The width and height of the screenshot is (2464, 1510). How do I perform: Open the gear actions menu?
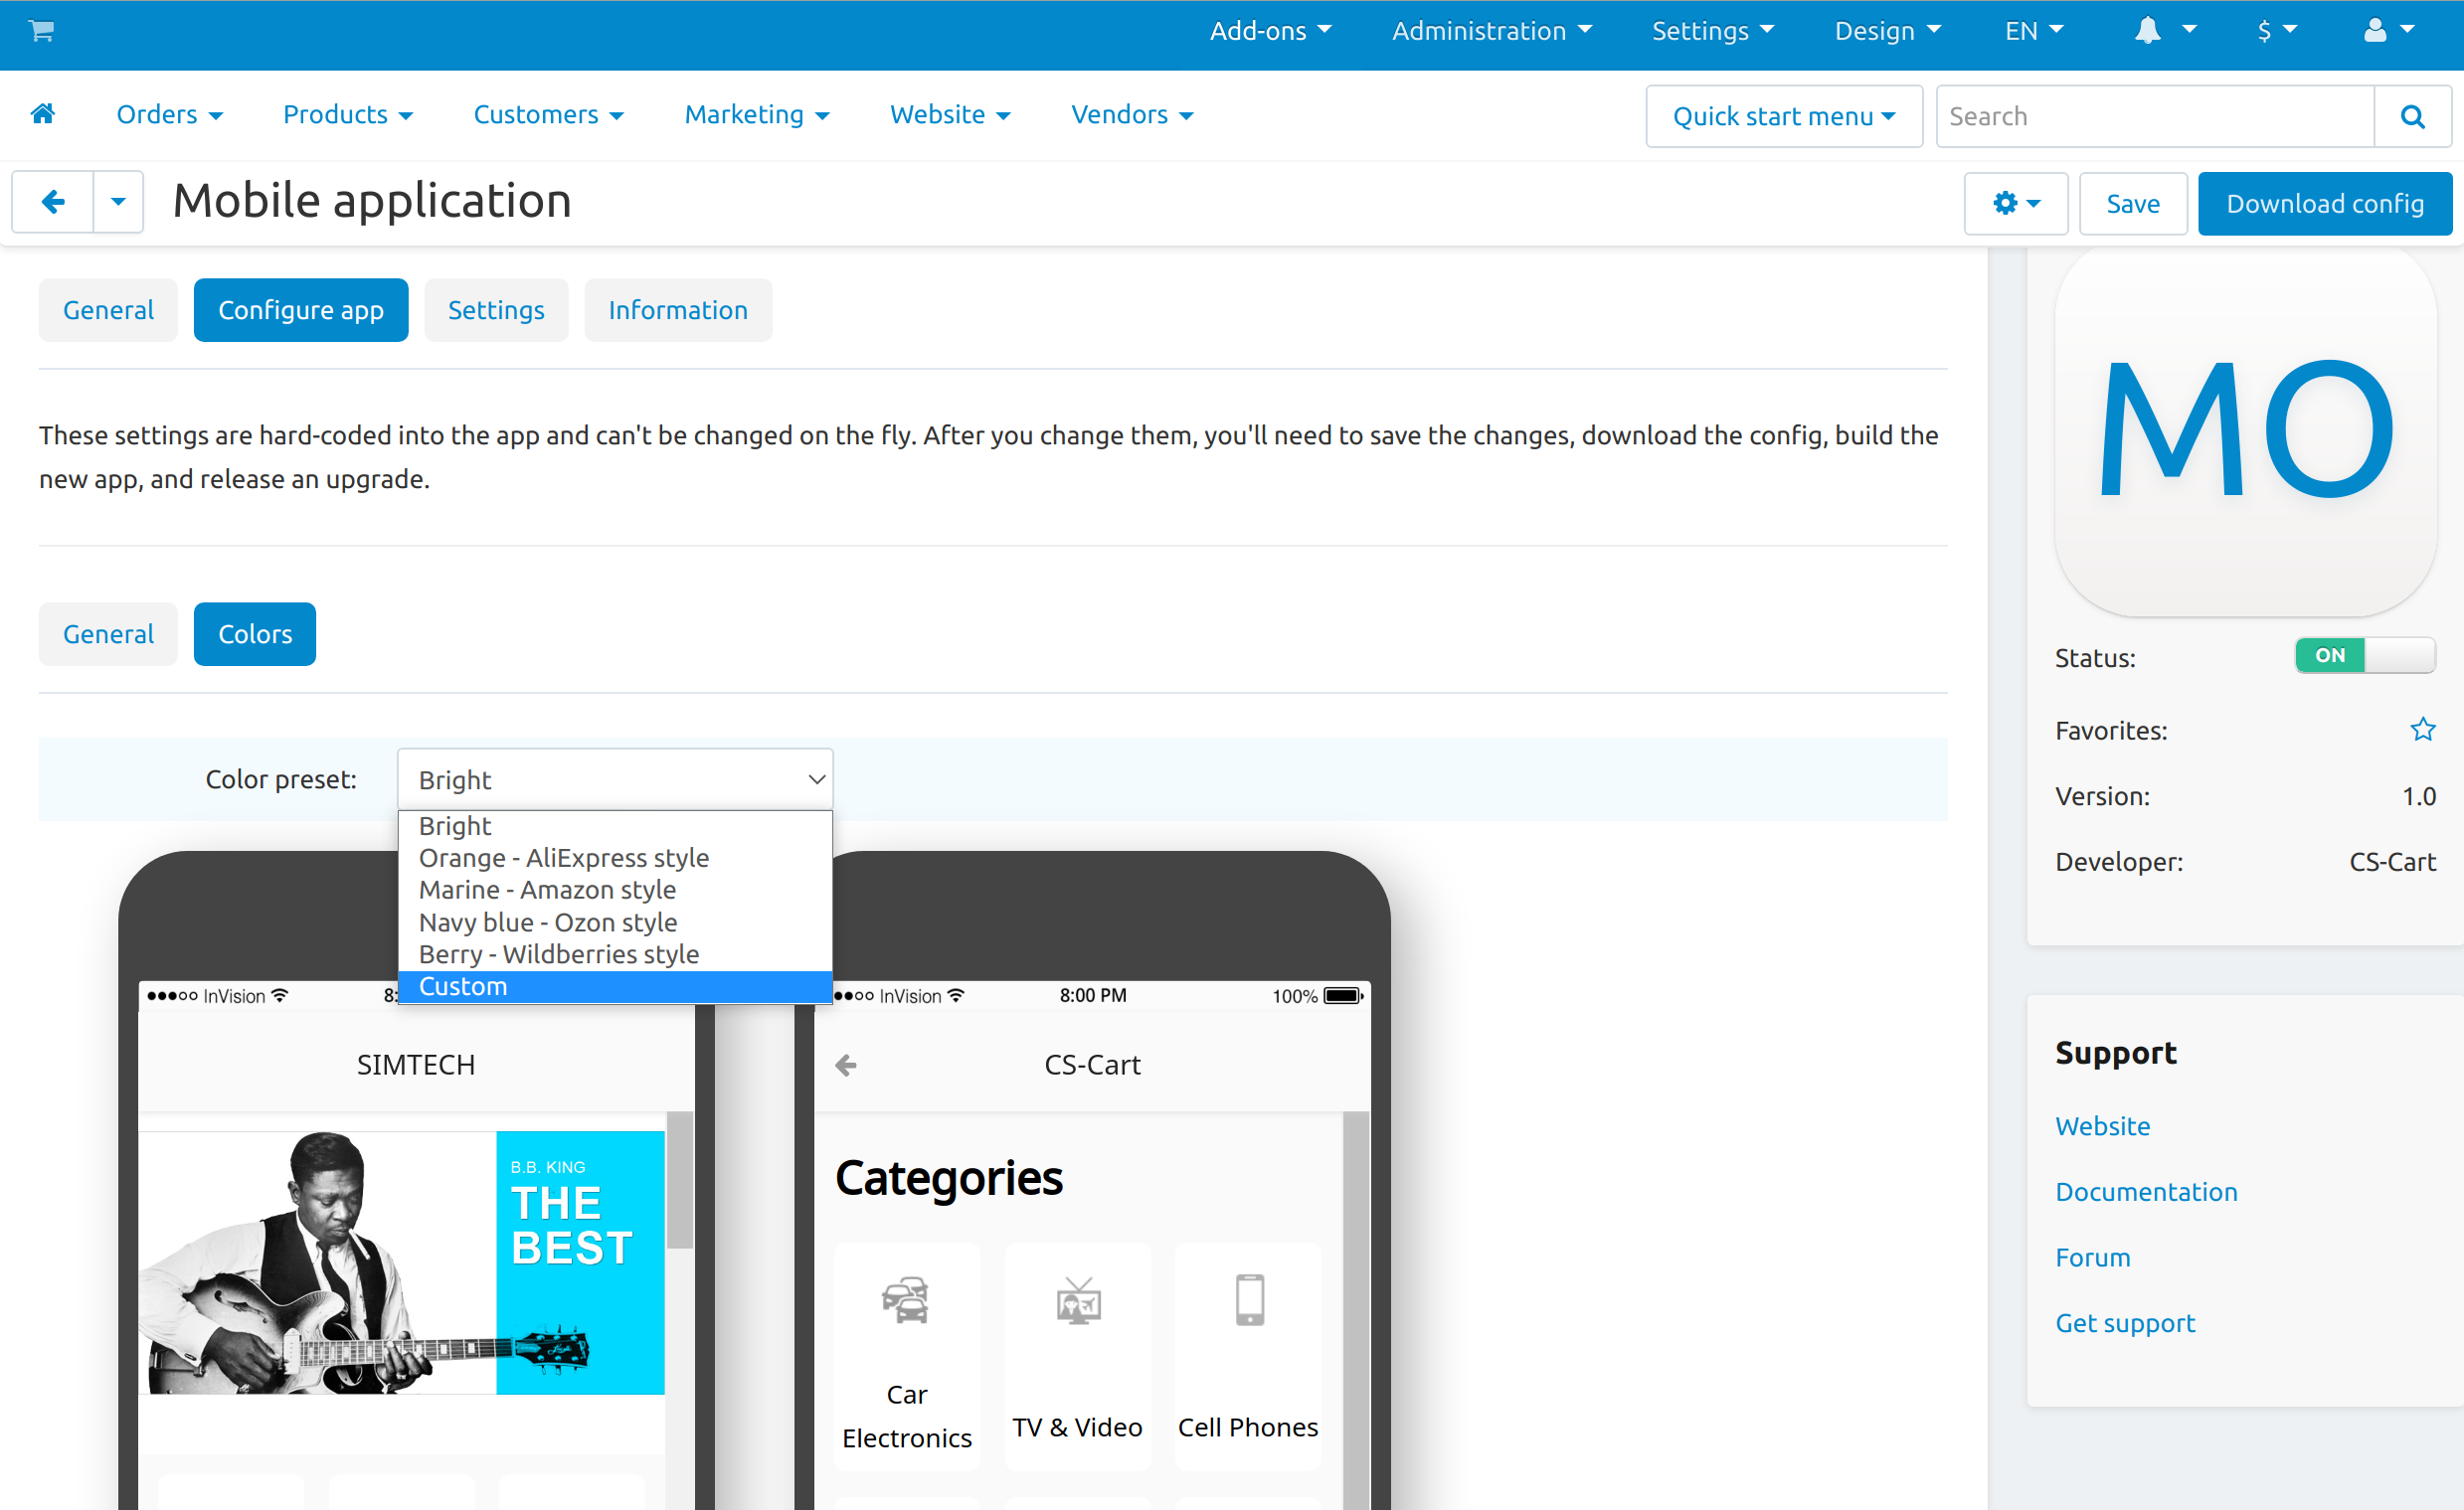pos(2015,204)
